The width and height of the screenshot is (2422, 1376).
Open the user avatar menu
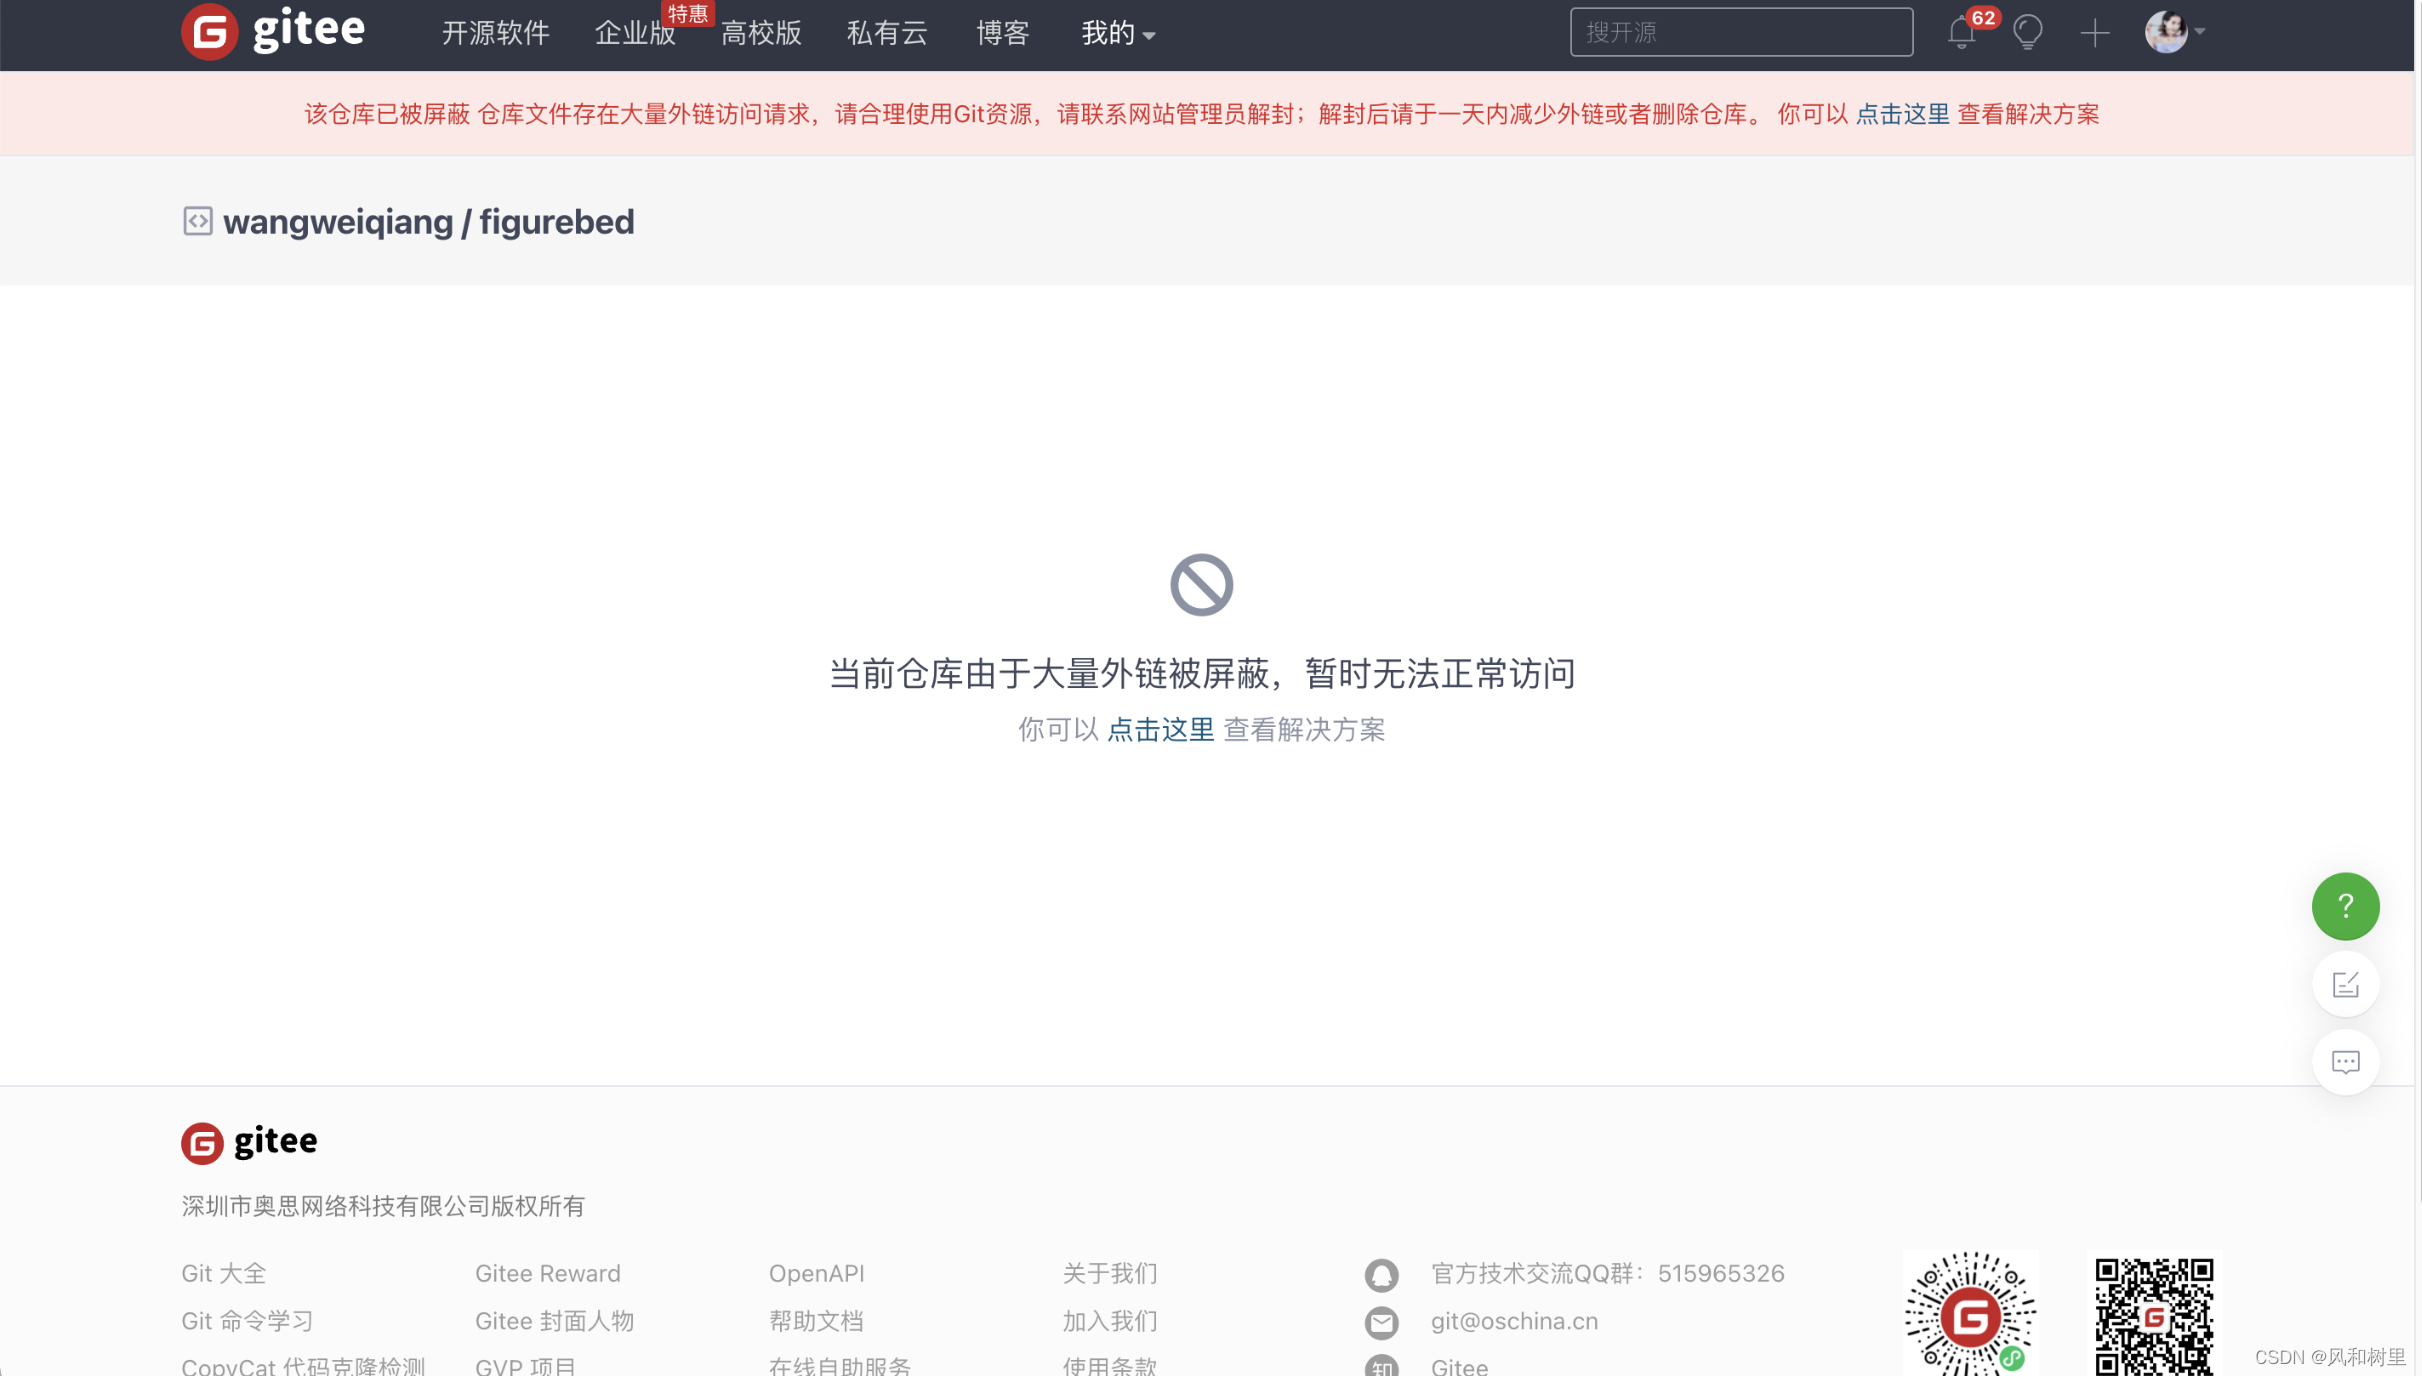pos(2174,32)
